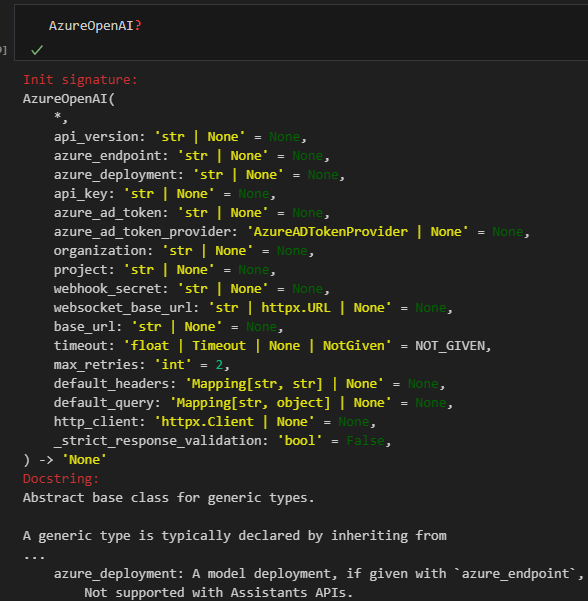Image resolution: width=588 pixels, height=601 pixels.
Task: Click 'AzureOpenAI(' in the signature output
Action: (x=69, y=99)
